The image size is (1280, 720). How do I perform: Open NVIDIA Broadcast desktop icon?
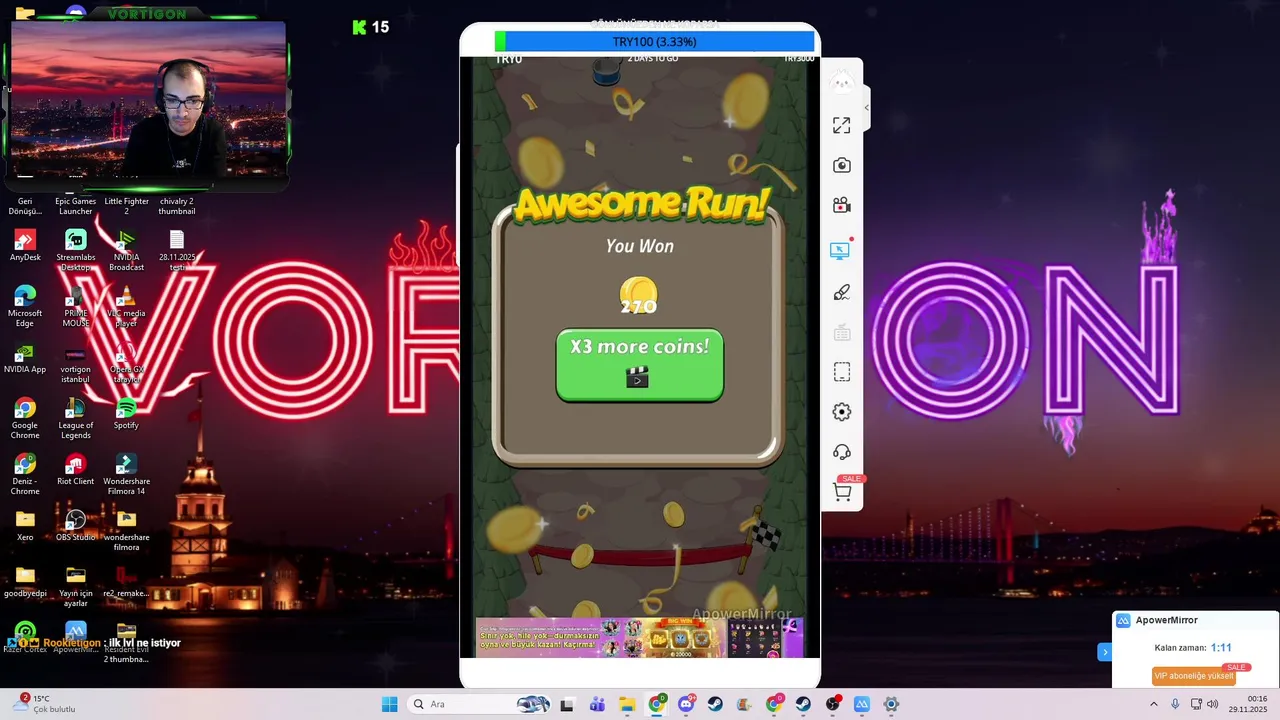pyautogui.click(x=126, y=250)
